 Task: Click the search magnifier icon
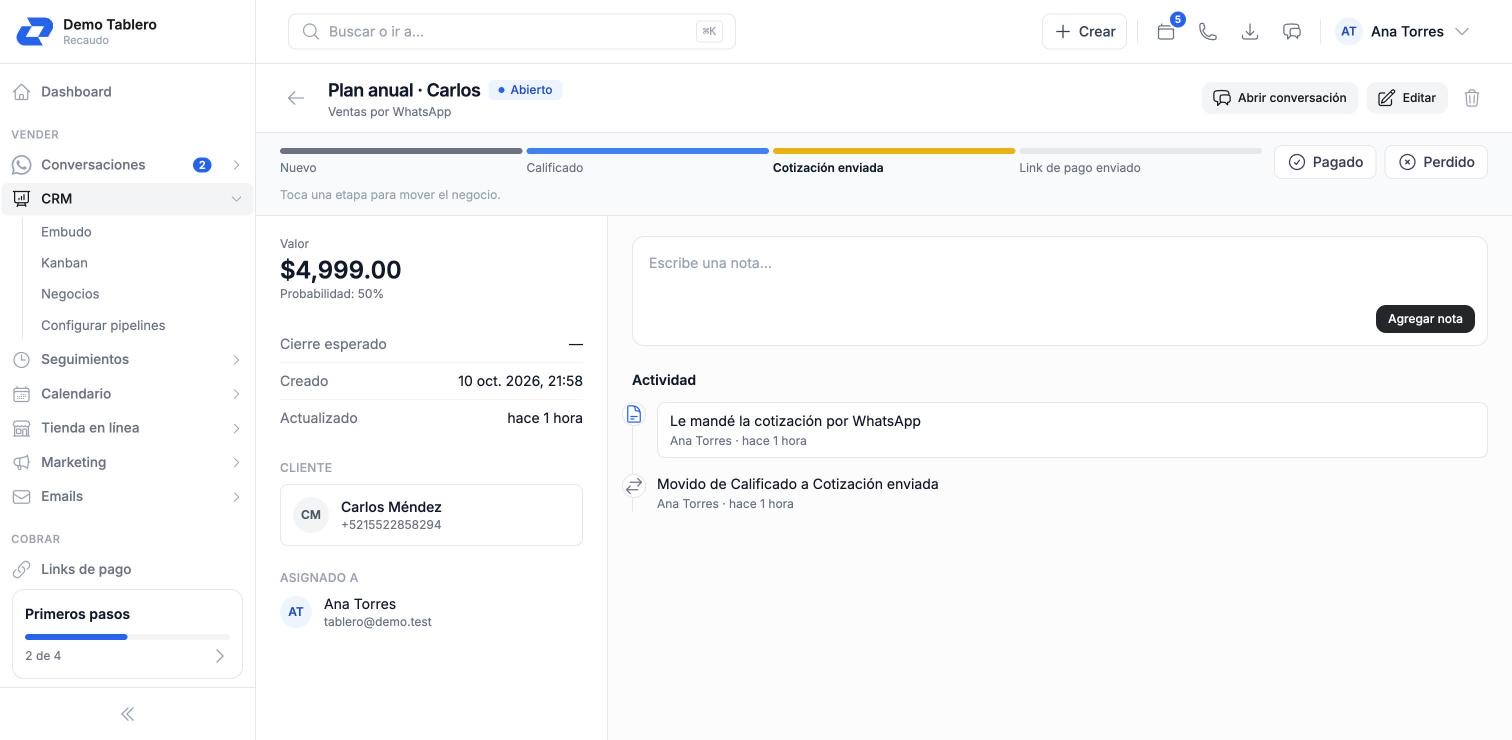[311, 32]
